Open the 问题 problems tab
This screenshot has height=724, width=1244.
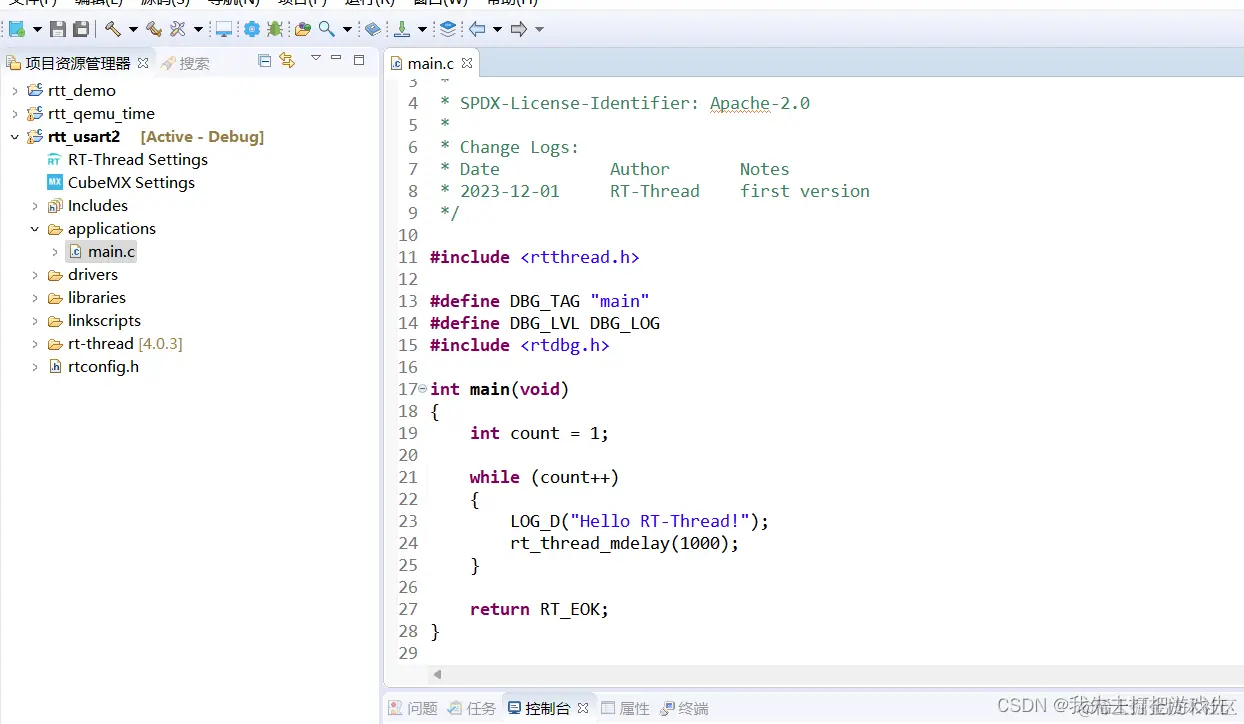click(x=413, y=708)
